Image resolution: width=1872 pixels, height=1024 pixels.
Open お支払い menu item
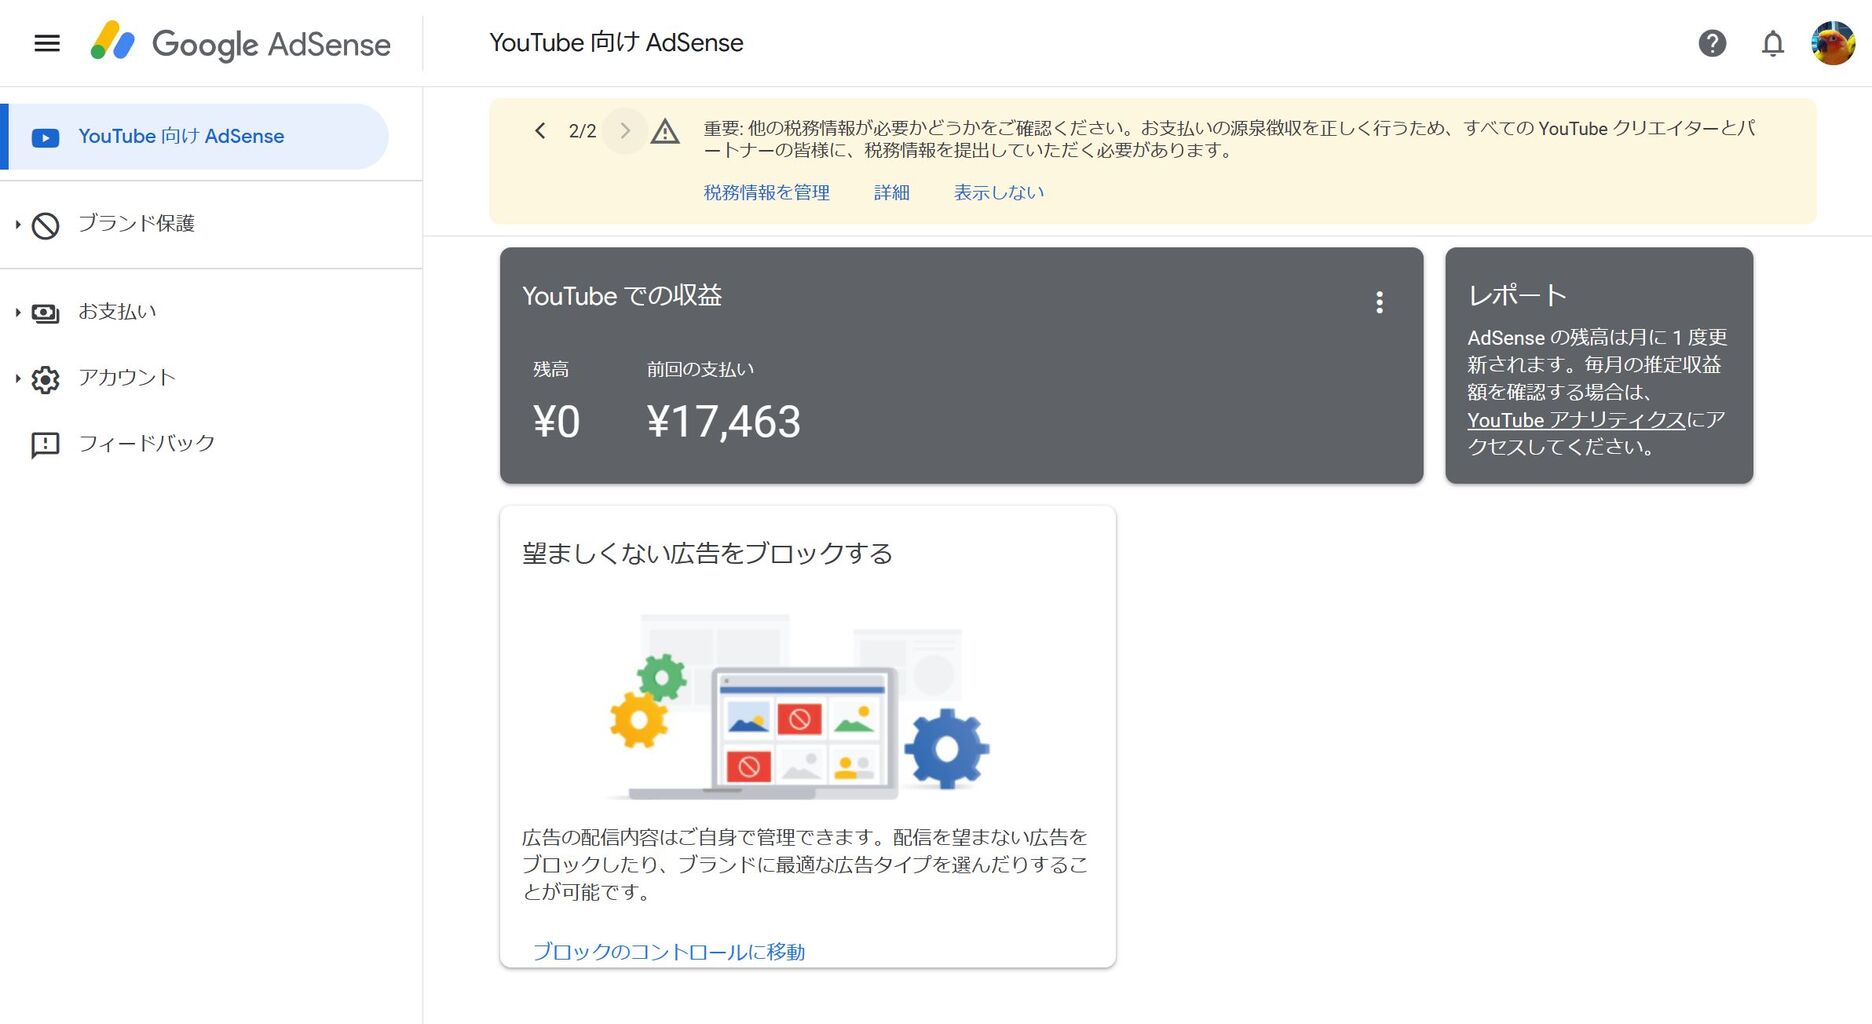click(x=117, y=312)
